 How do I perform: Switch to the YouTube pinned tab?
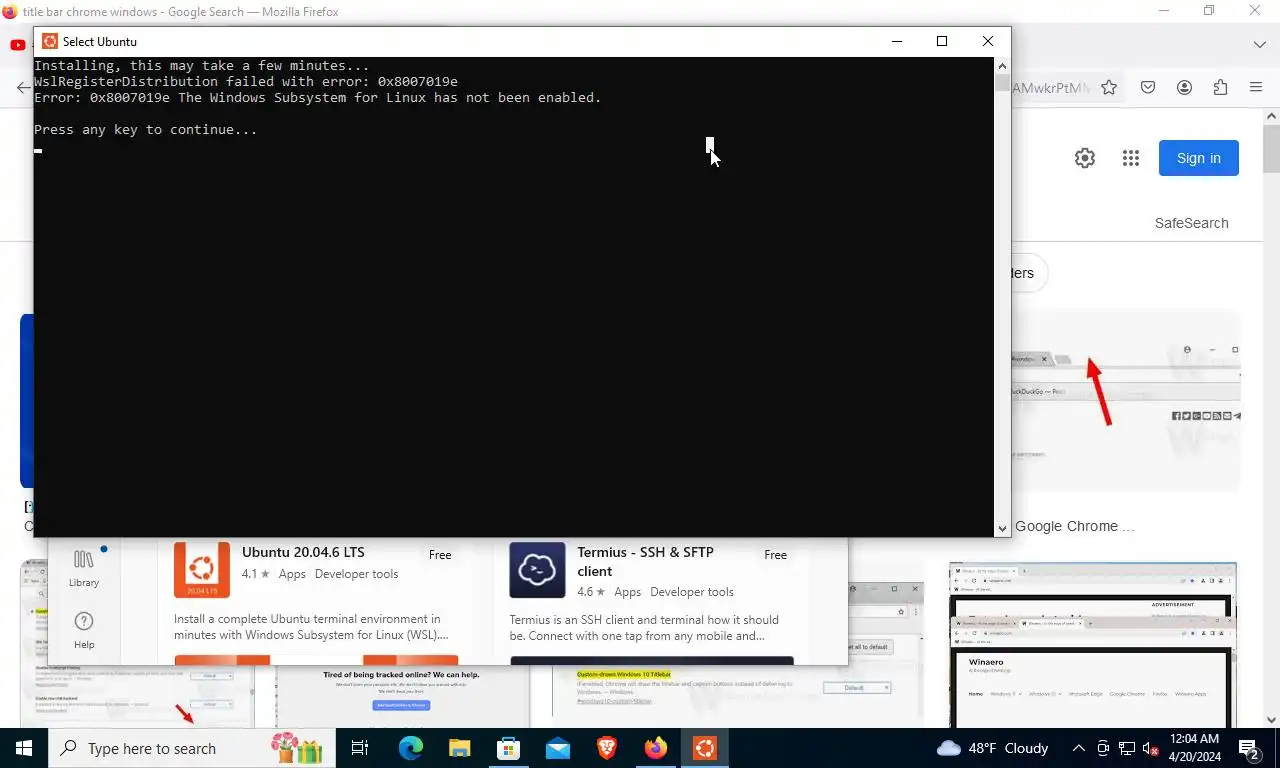click(17, 45)
